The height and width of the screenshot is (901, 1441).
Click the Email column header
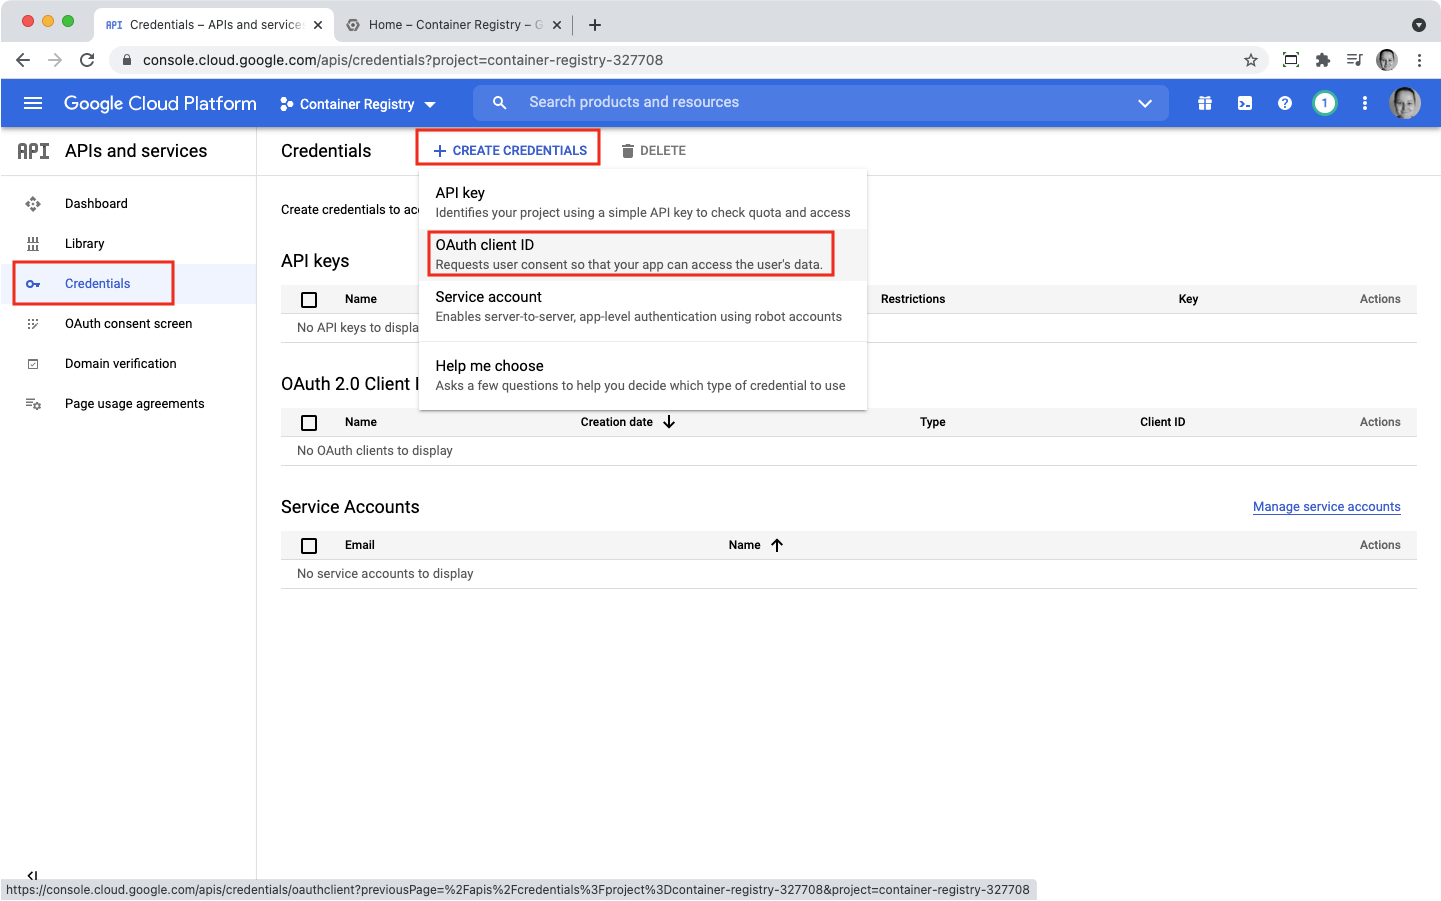click(x=360, y=545)
